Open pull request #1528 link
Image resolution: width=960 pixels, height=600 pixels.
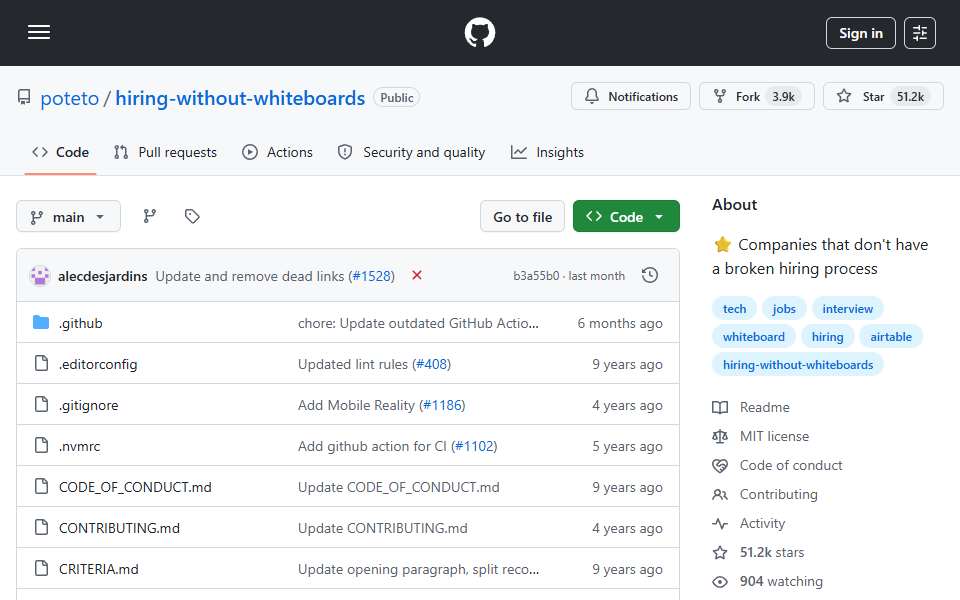pyautogui.click(x=372, y=276)
